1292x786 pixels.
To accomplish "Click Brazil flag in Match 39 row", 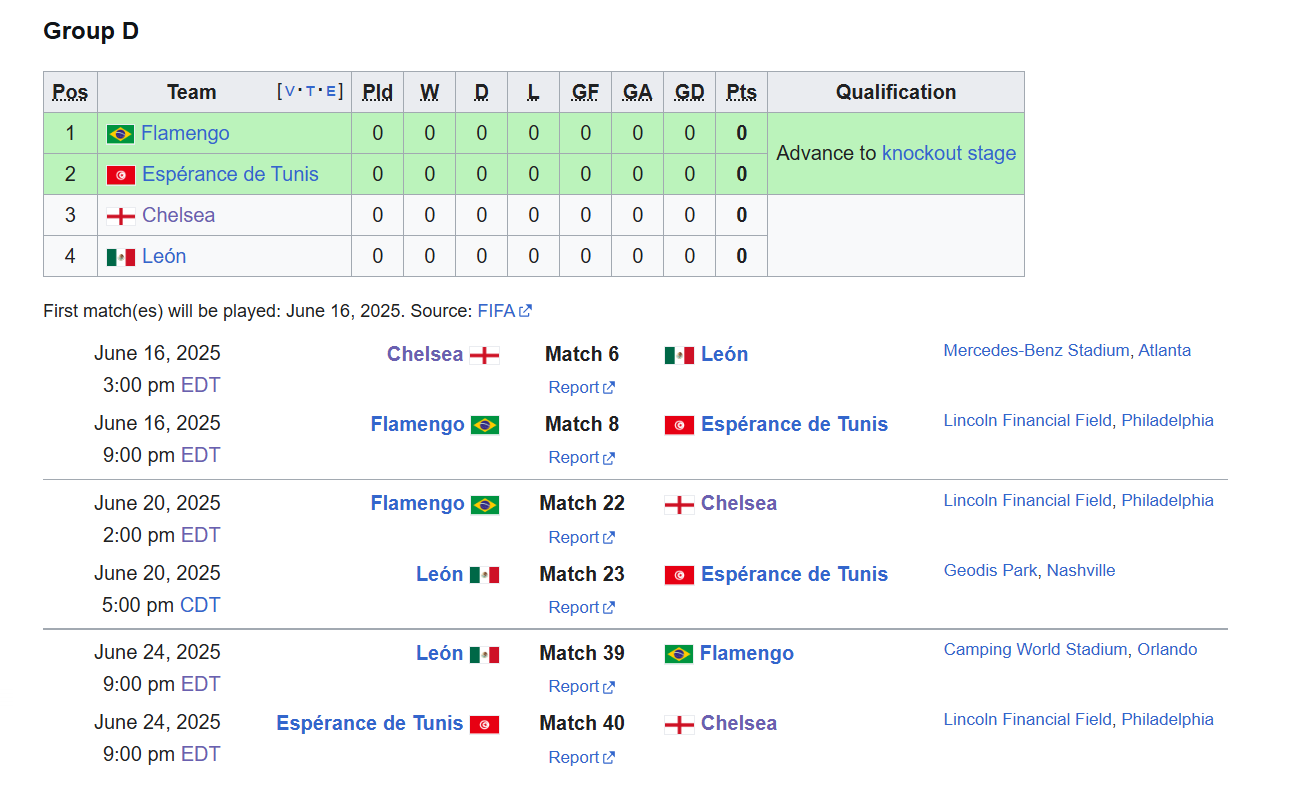I will click(678, 654).
